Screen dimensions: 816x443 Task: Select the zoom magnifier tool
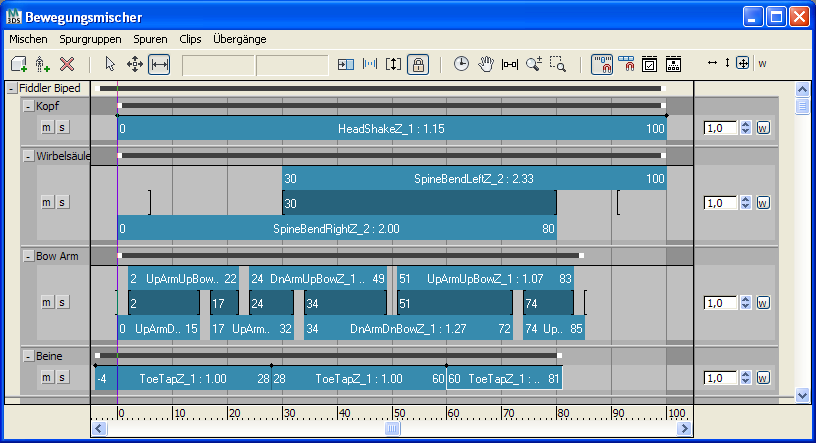click(533, 65)
